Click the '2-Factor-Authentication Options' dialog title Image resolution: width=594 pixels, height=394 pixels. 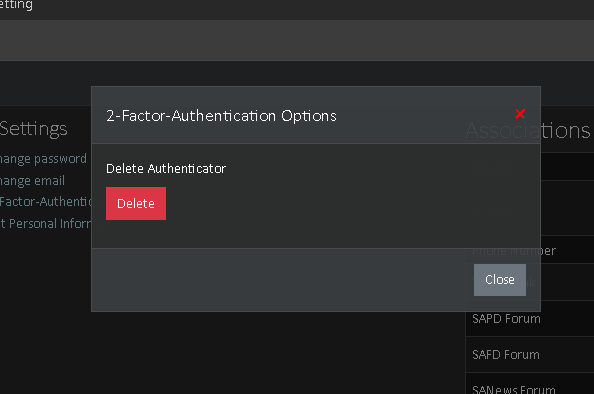pos(221,116)
